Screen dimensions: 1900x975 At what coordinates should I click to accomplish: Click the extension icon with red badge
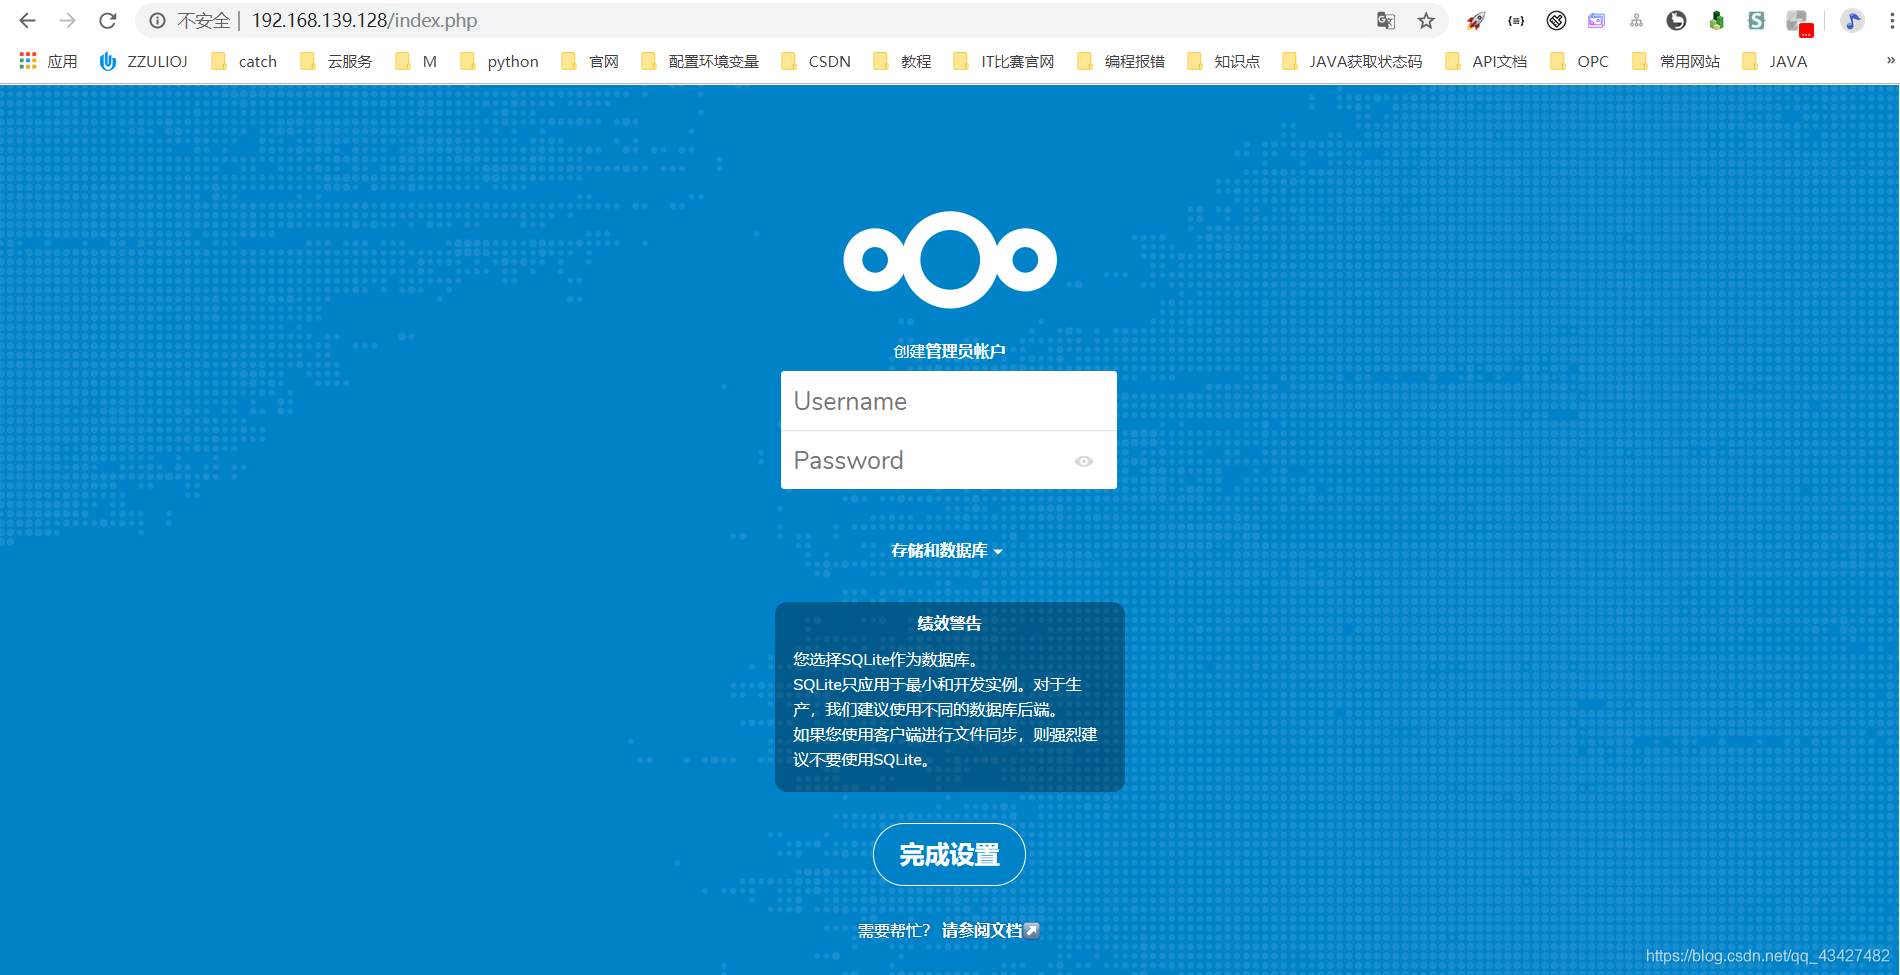[x=1799, y=22]
